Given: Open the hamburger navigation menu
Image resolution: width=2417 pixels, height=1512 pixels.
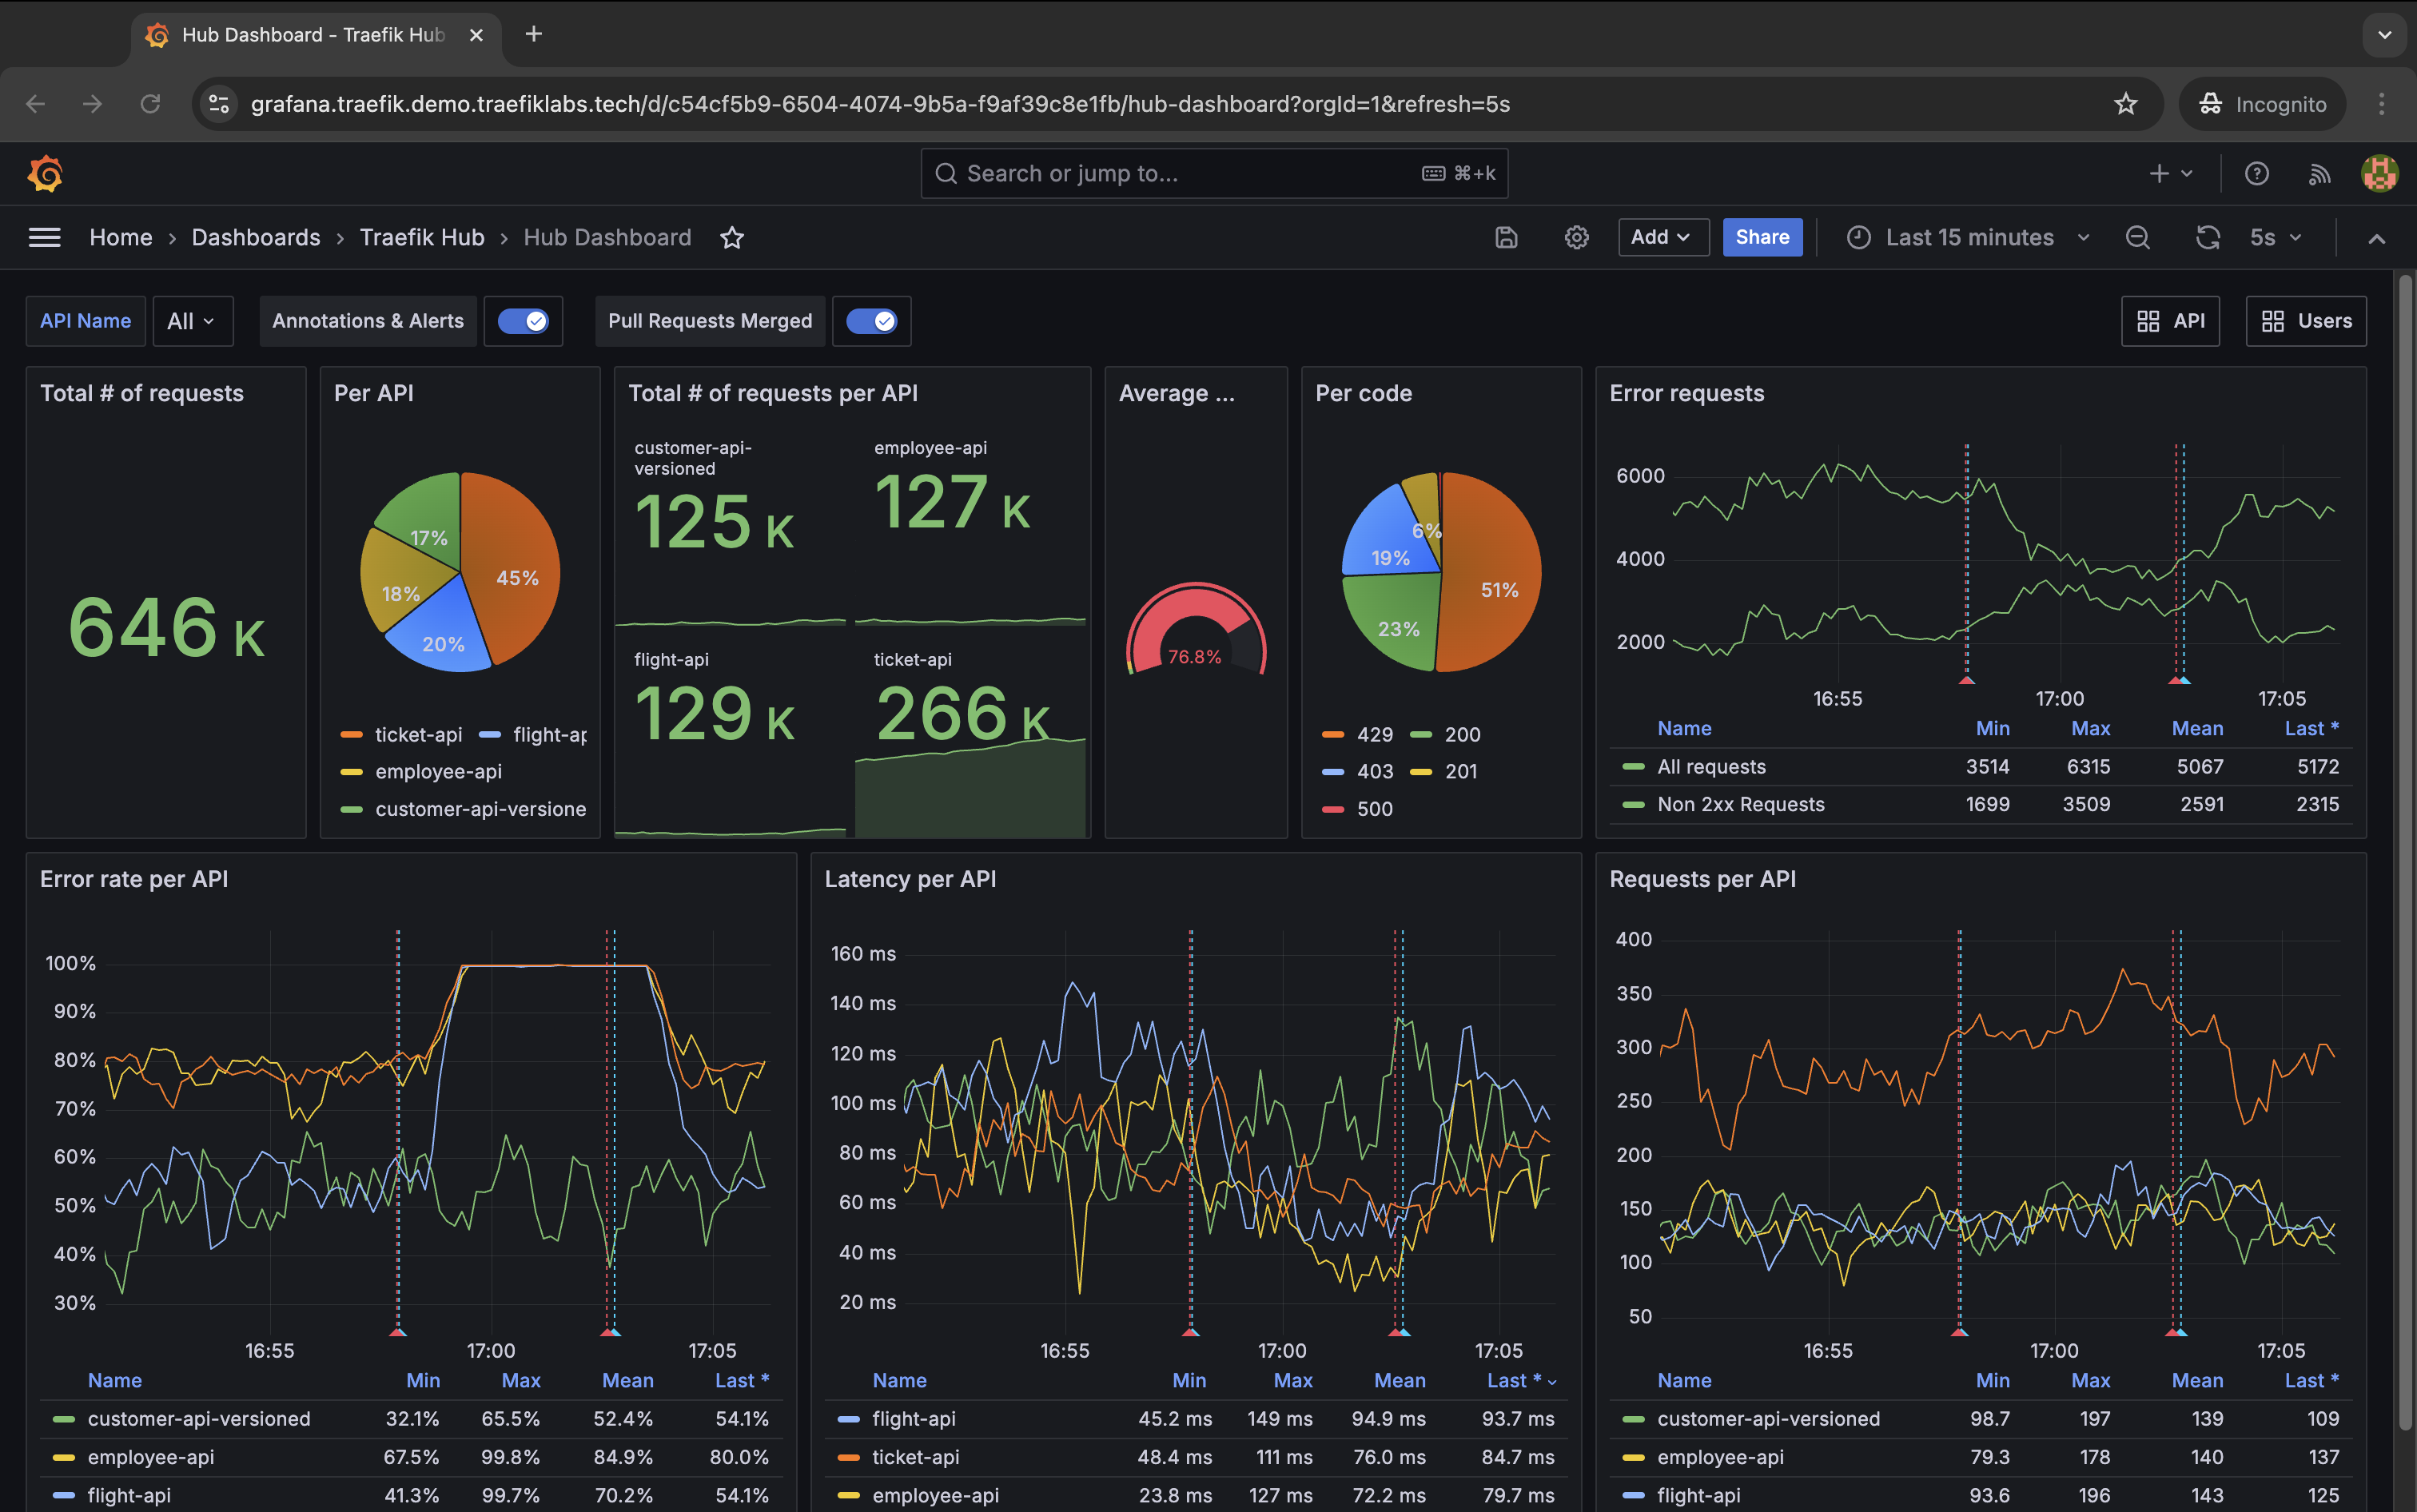Looking at the screenshot, I should click(x=44, y=237).
